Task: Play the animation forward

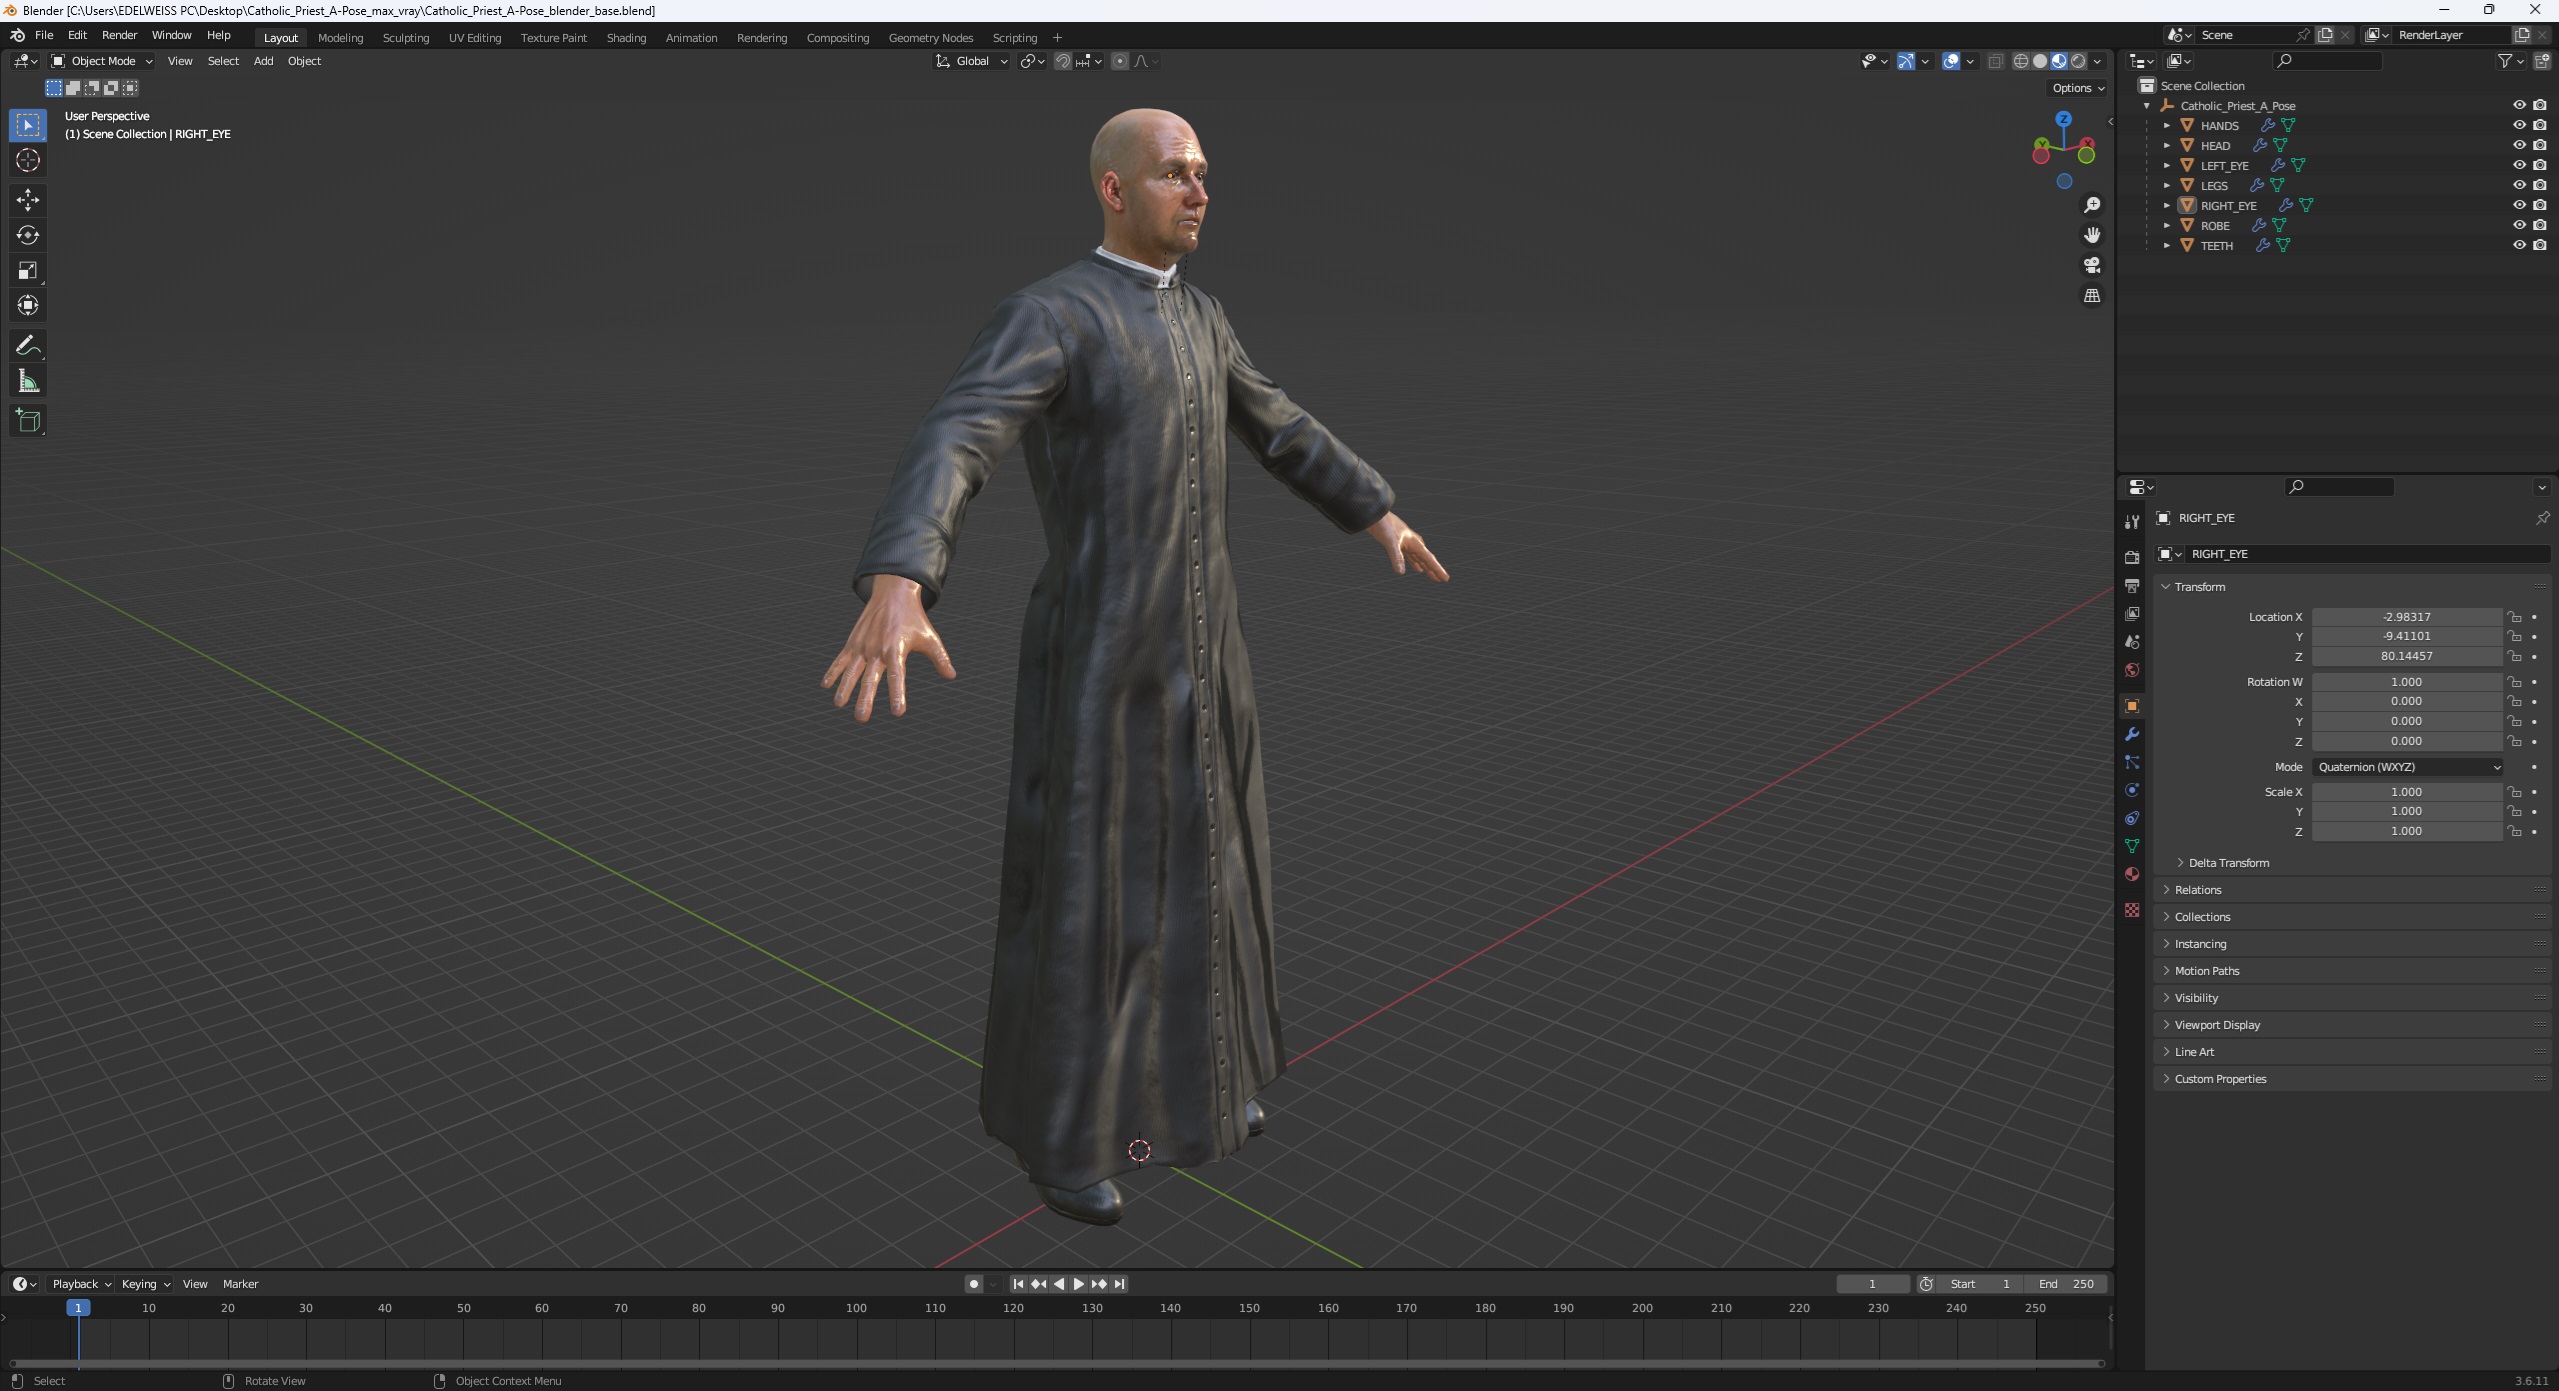Action: point(1079,1284)
